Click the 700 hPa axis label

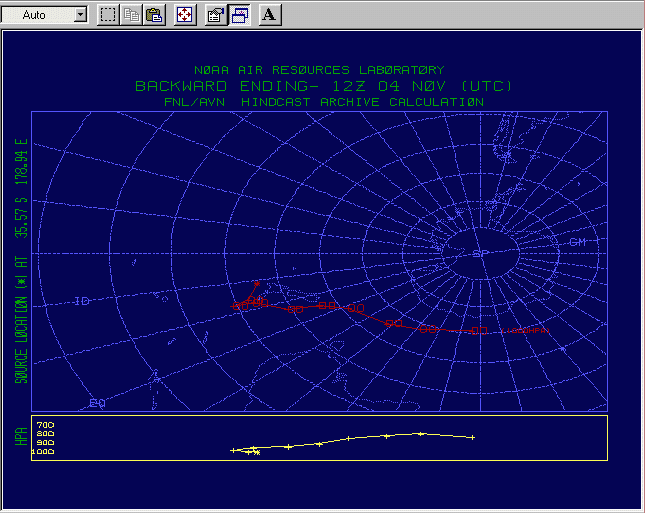click(45, 424)
